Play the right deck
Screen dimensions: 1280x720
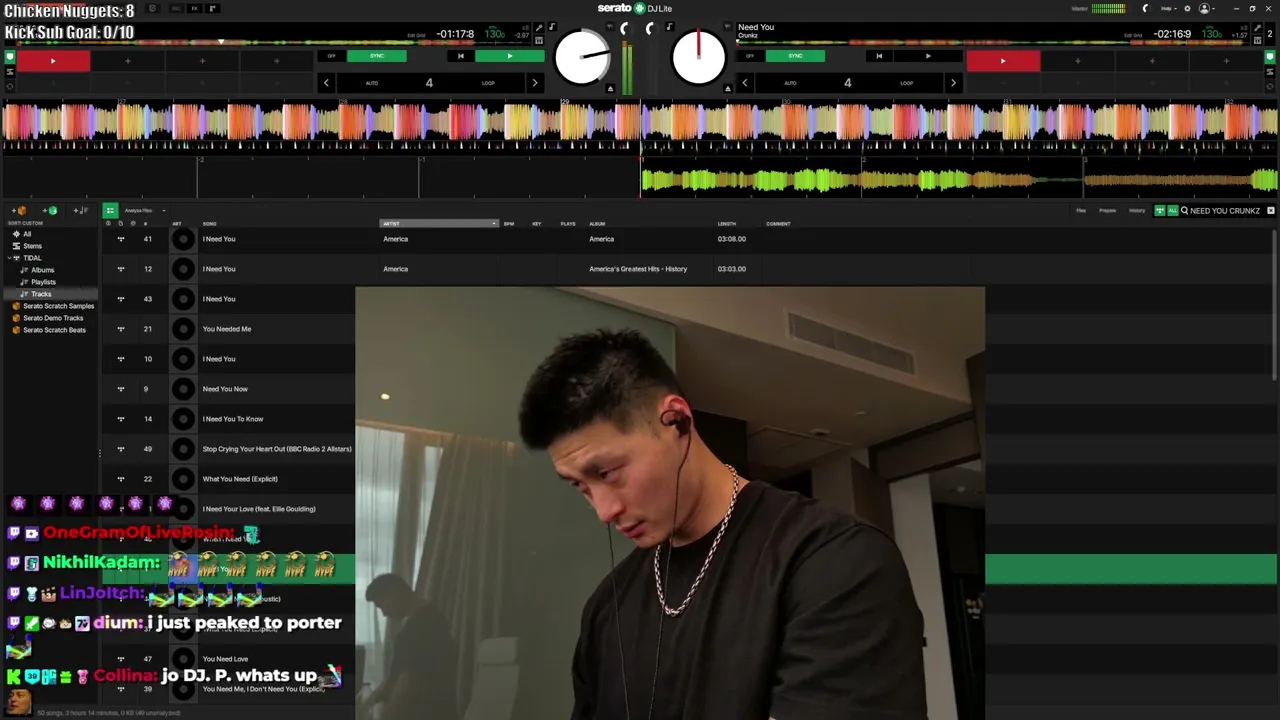(927, 56)
